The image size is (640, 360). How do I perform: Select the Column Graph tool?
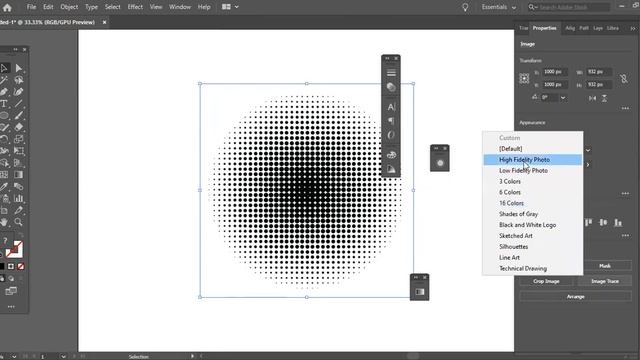18,198
